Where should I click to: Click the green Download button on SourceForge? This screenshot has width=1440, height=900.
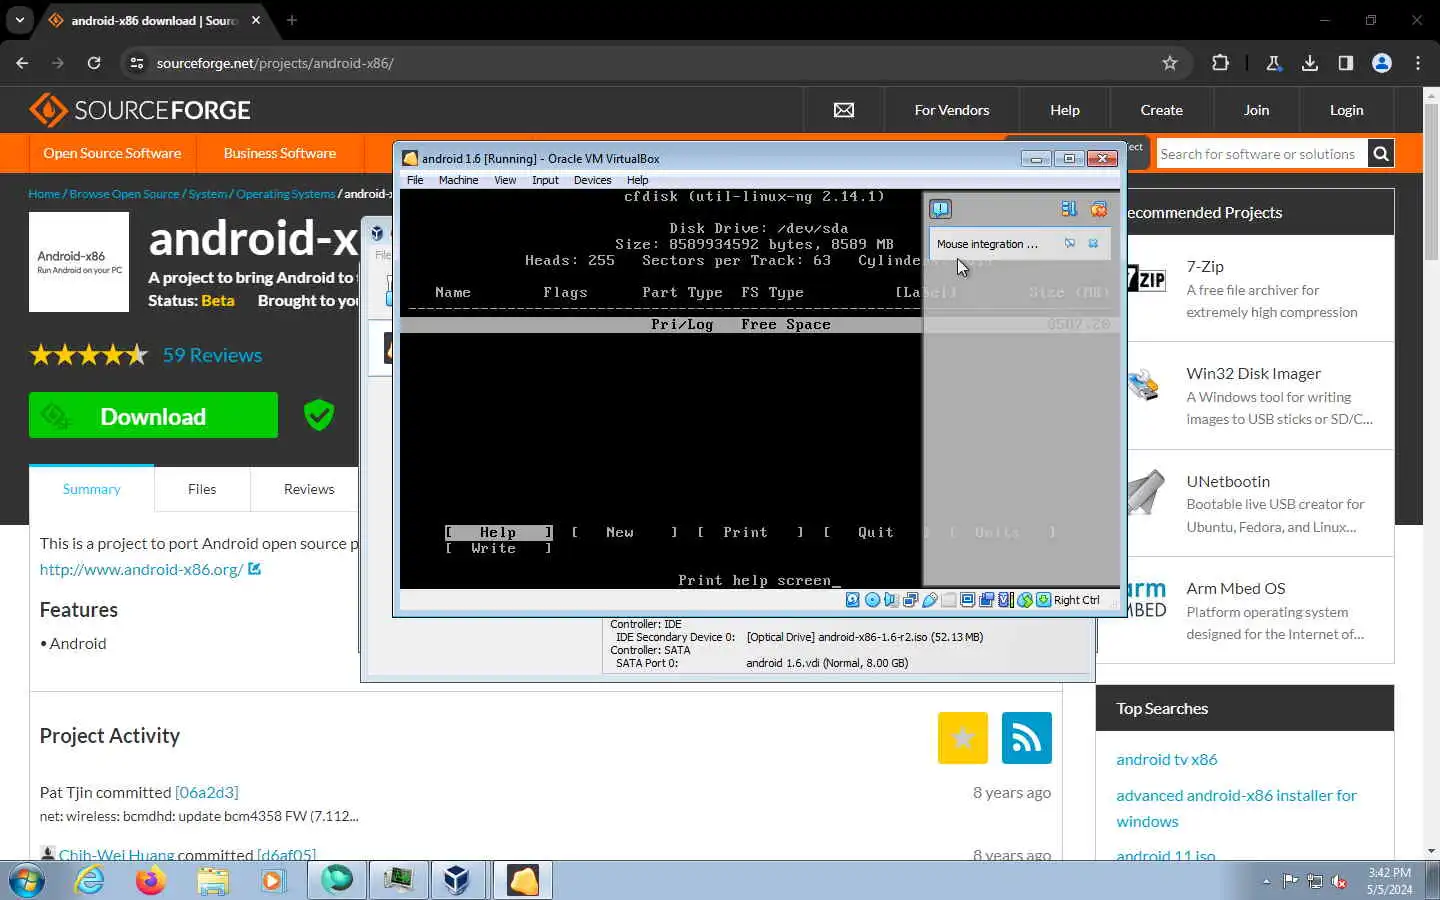(153, 415)
